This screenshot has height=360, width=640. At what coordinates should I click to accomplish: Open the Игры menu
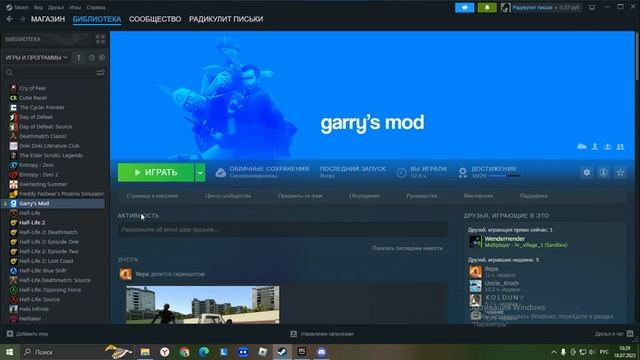75,7
